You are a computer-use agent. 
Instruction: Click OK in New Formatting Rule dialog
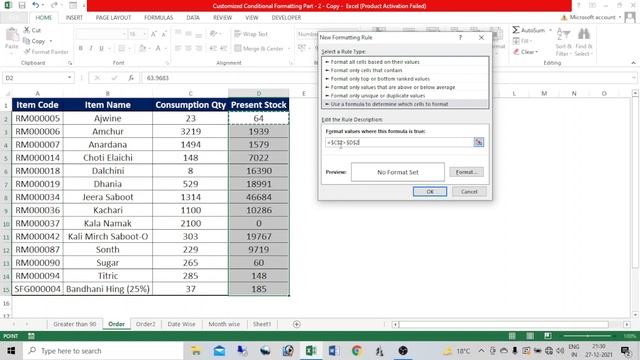[x=430, y=191]
